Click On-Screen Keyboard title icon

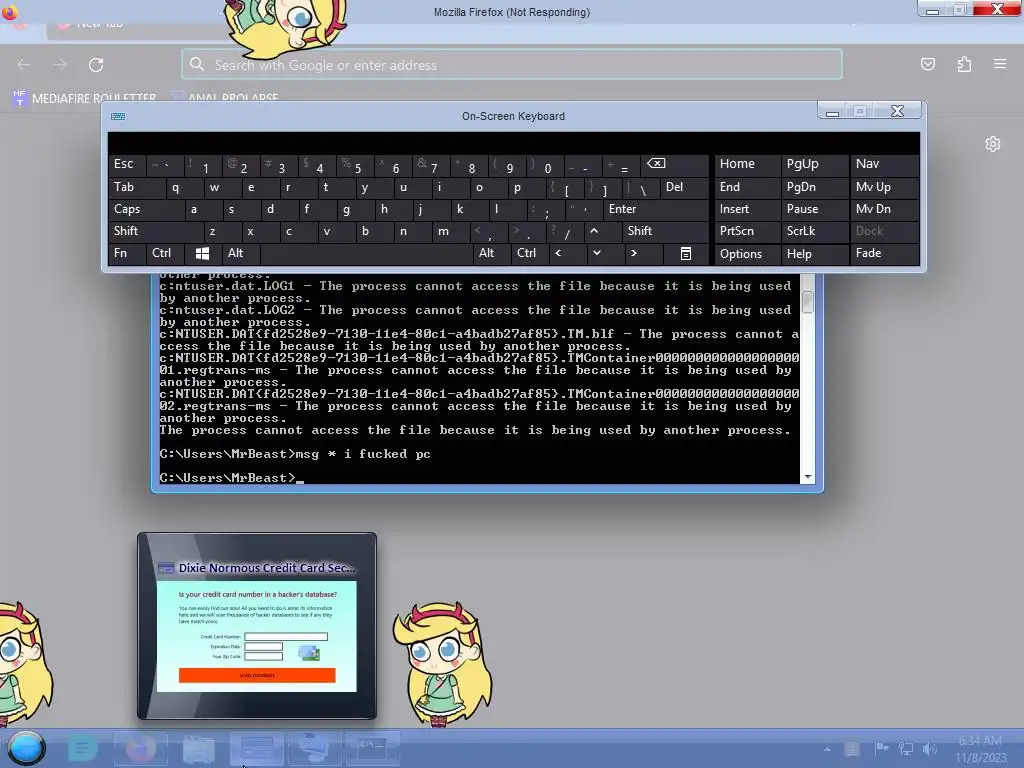pyautogui.click(x=118, y=116)
